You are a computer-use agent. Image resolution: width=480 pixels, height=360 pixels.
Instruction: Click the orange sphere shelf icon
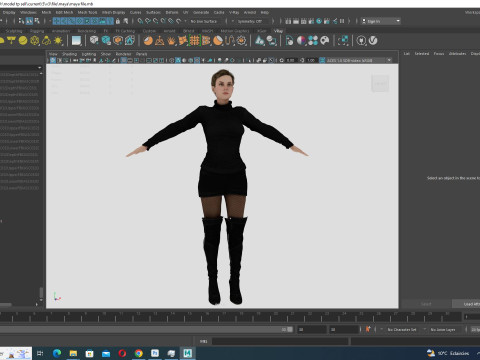click(148, 41)
